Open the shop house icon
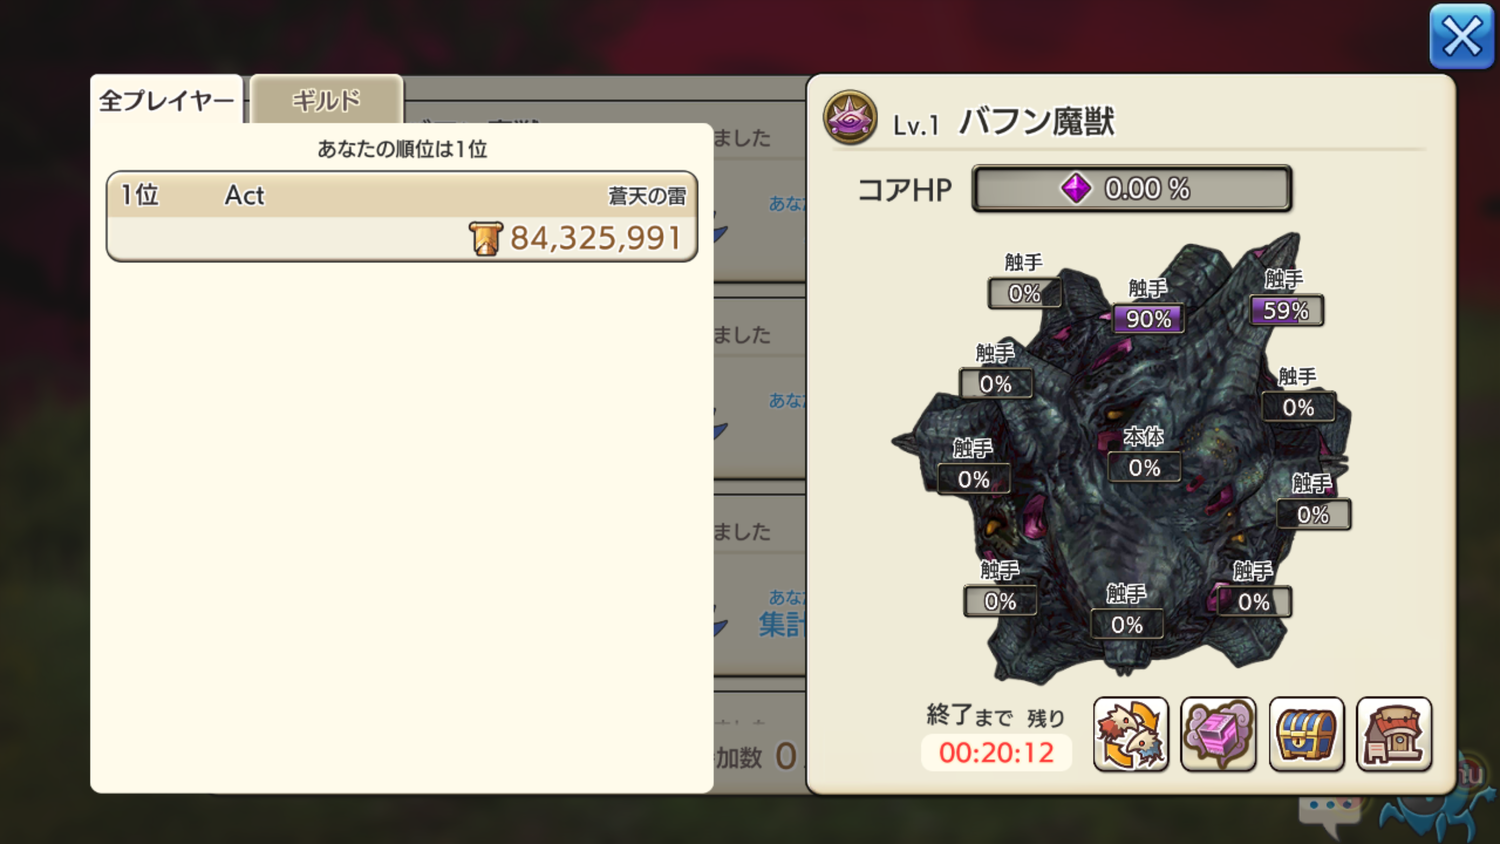Screen dimensions: 1500x844 click(x=1394, y=735)
